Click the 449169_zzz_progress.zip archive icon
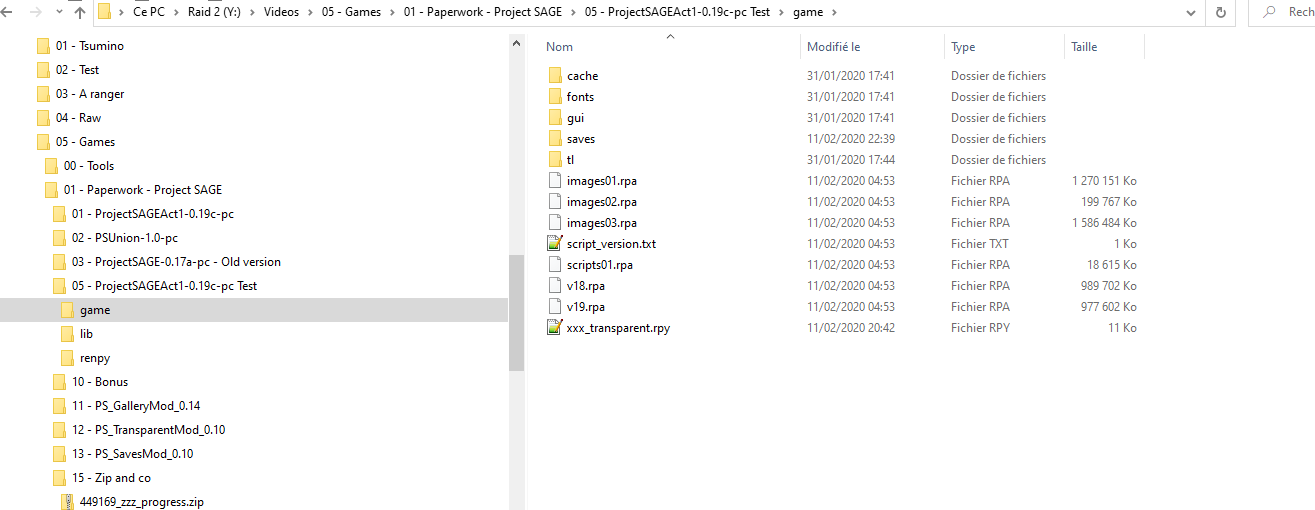1315x510 pixels. tap(67, 502)
